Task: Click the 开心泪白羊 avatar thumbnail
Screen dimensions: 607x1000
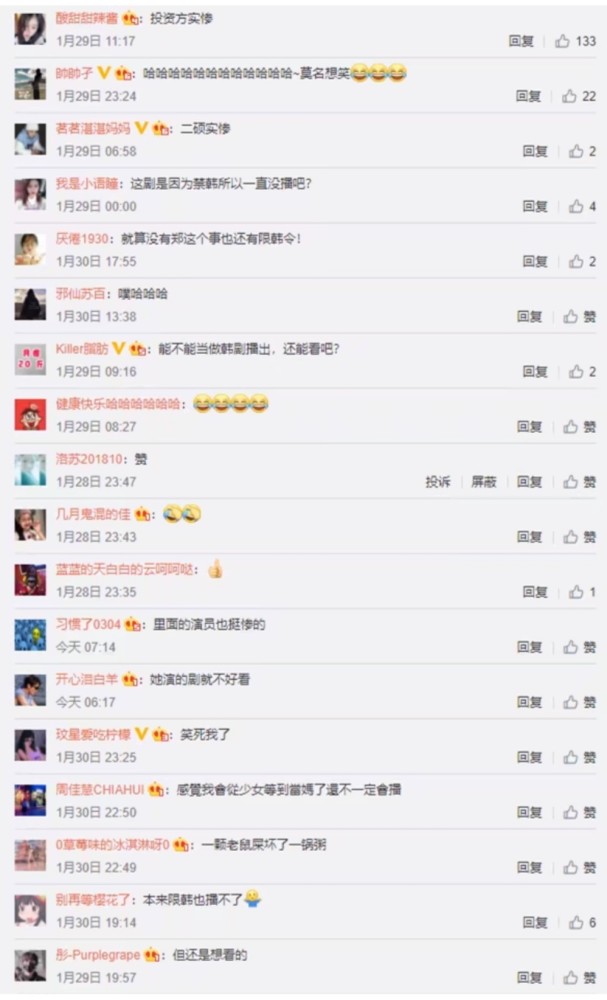Action: [x=31, y=691]
